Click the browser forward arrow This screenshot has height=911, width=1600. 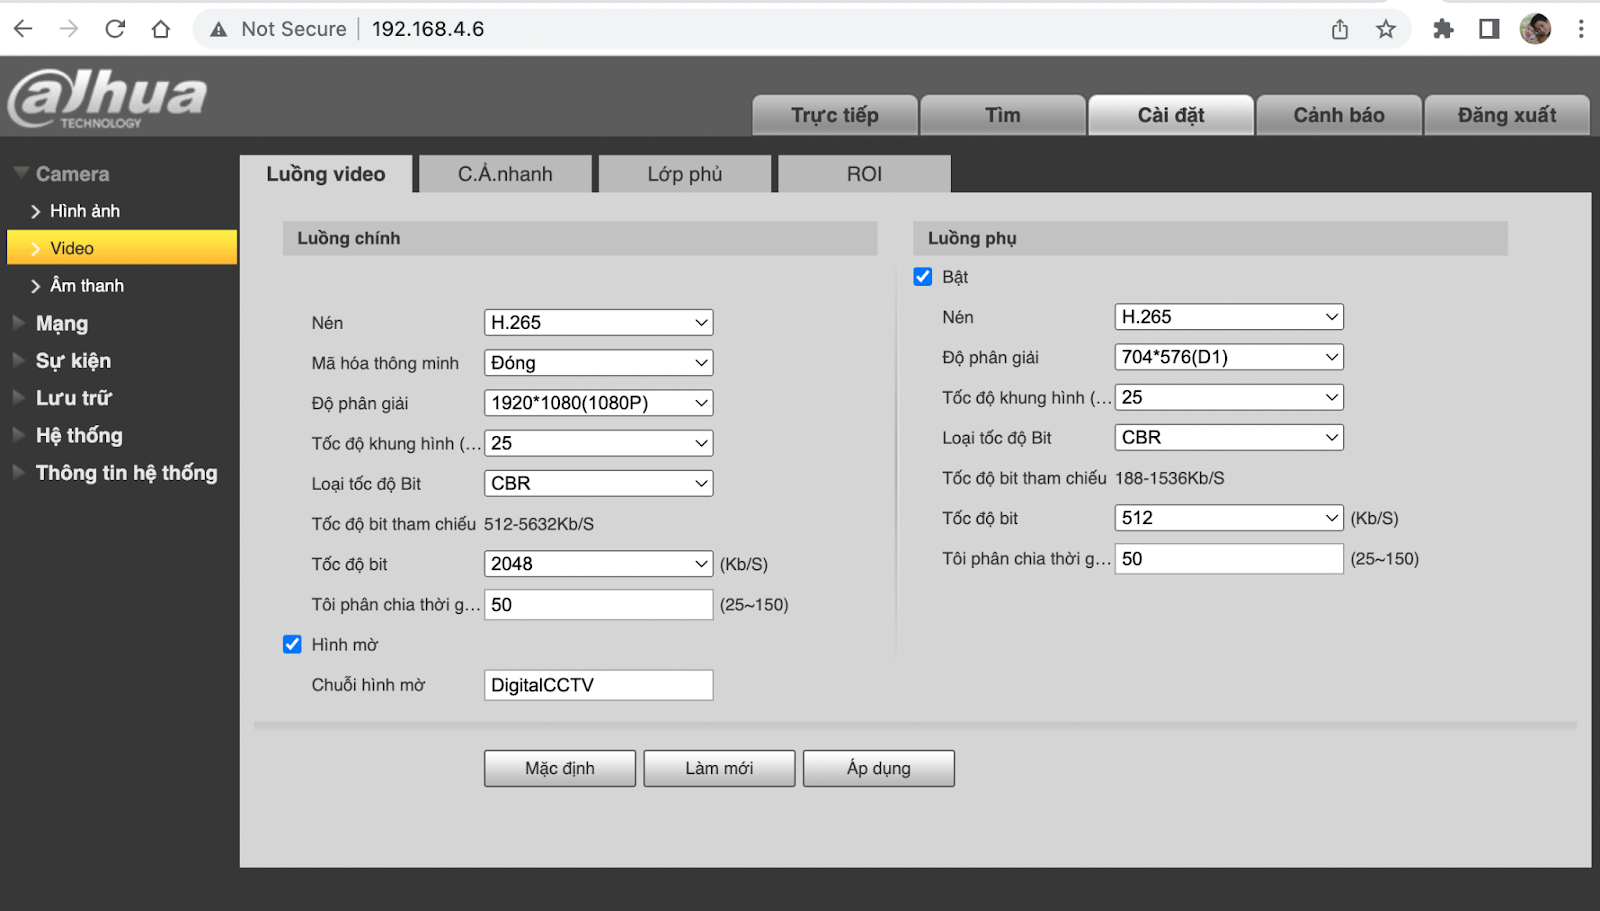(x=69, y=29)
